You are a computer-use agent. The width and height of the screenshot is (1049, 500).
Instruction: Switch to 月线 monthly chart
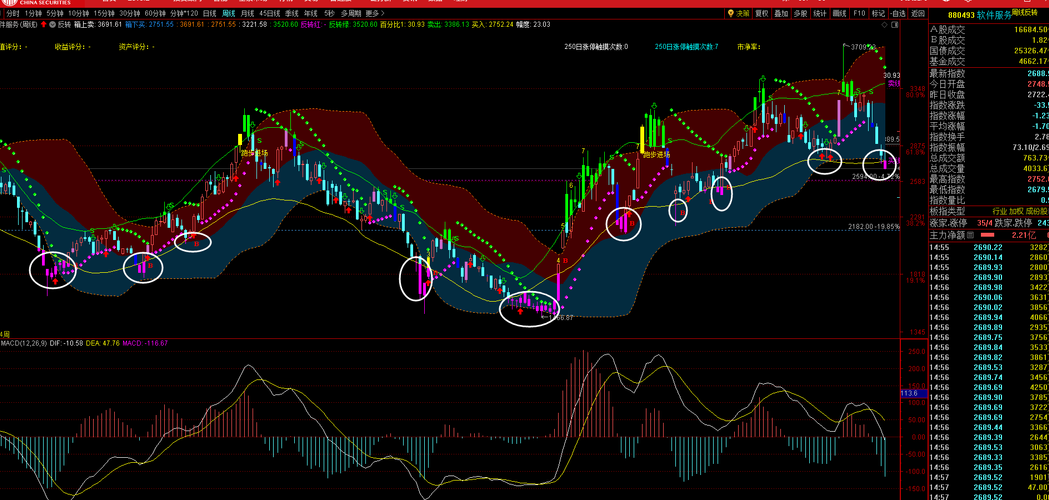click(248, 13)
